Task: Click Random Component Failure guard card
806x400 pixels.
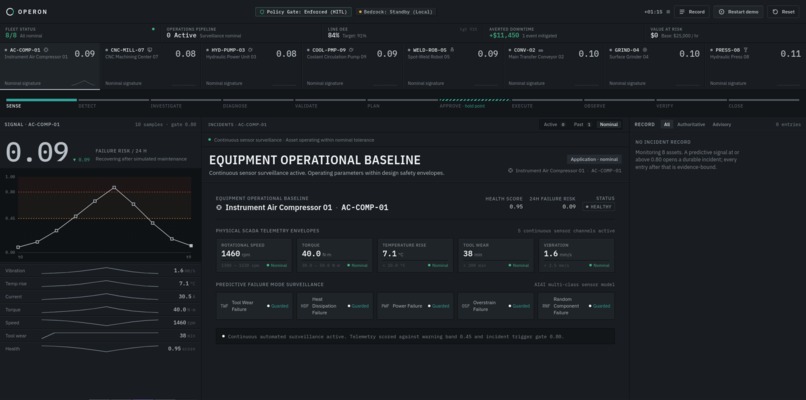Action: (x=576, y=306)
